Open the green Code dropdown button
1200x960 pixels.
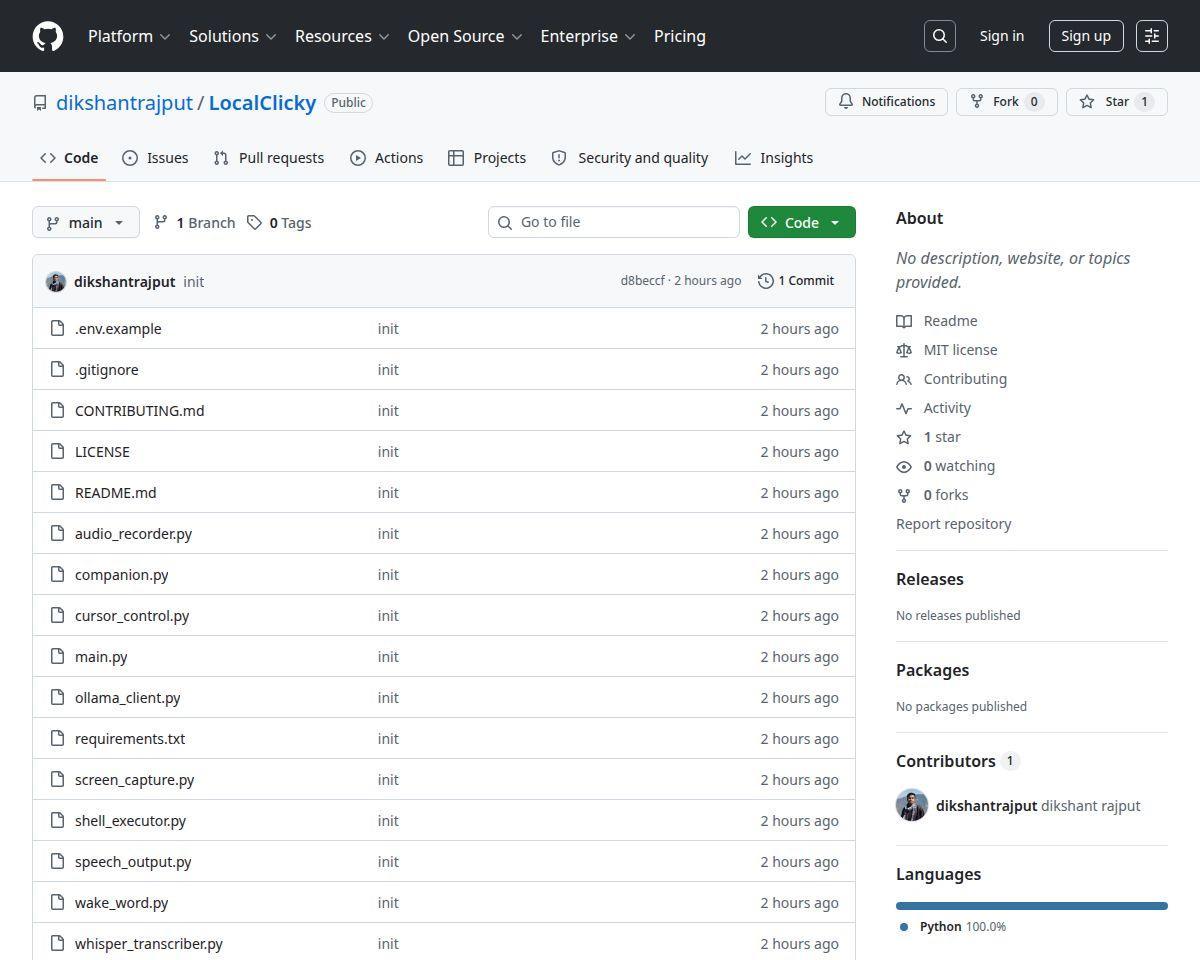click(802, 222)
